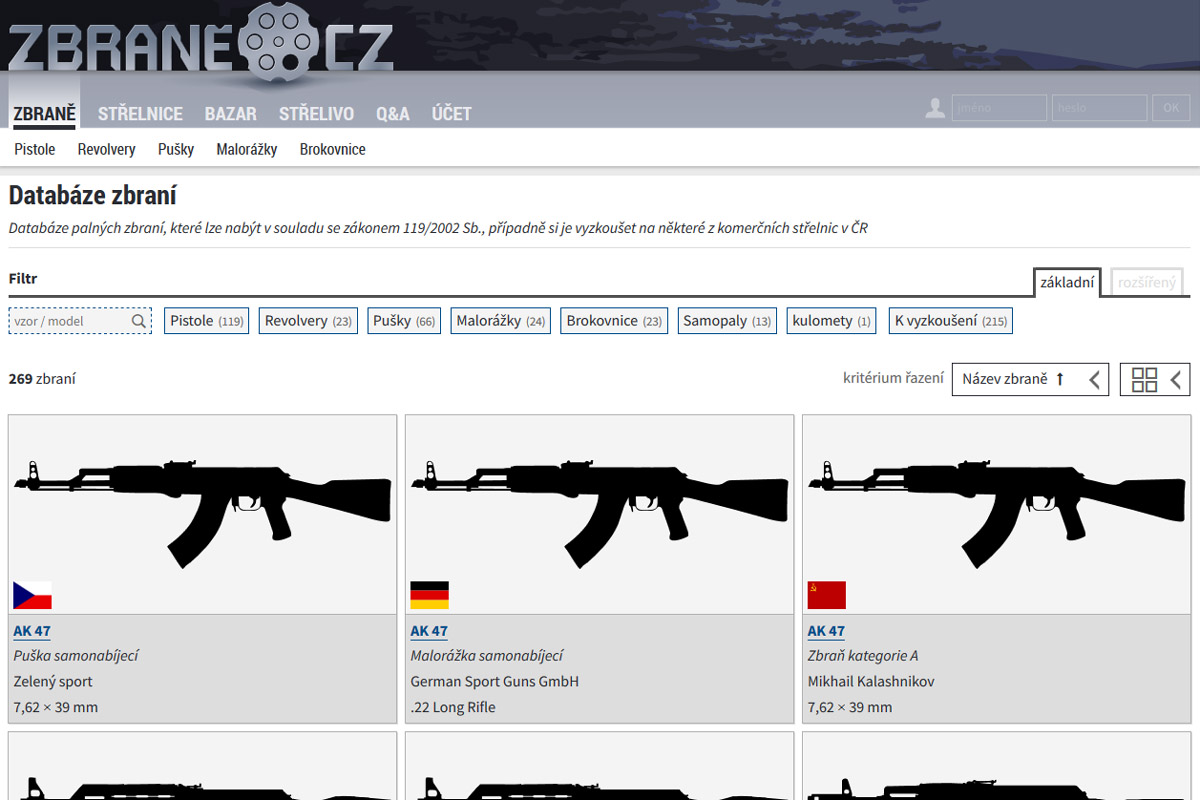Viewport: 1200px width, 800px height.
Task: Open the STŘELIVO menu item
Action: [316, 114]
